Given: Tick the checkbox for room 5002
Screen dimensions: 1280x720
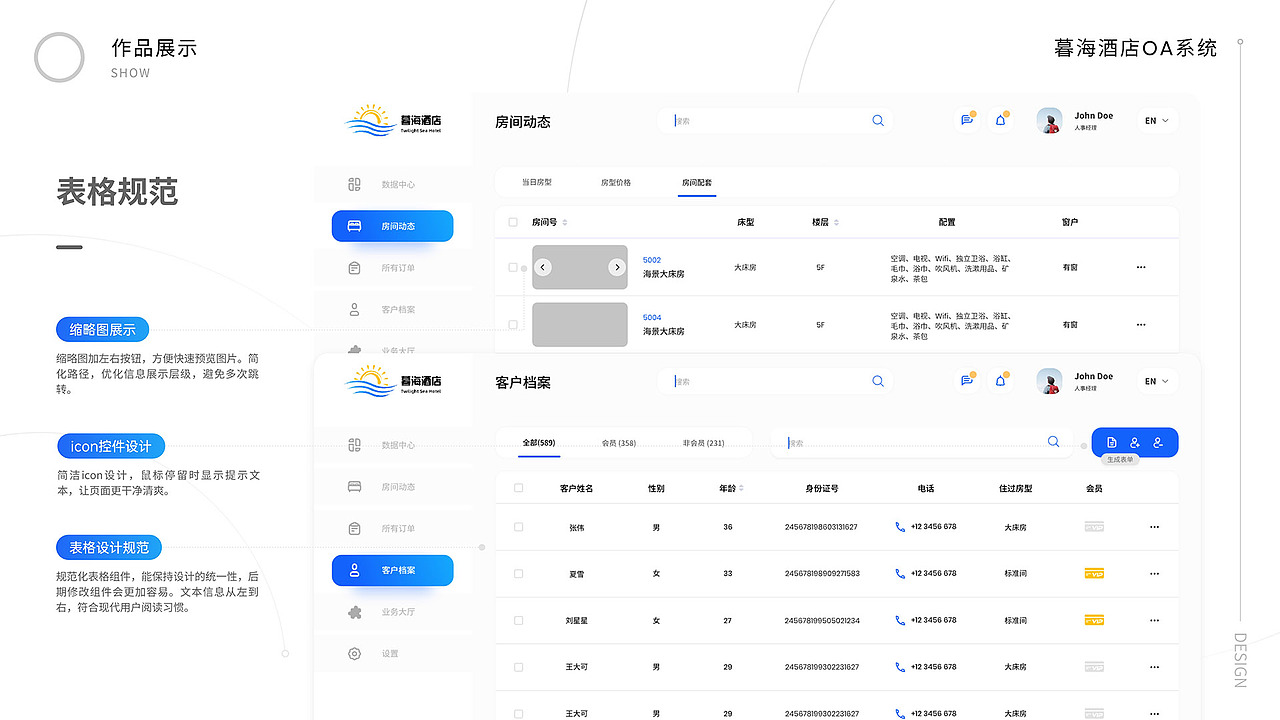Looking at the screenshot, I should click(514, 267).
